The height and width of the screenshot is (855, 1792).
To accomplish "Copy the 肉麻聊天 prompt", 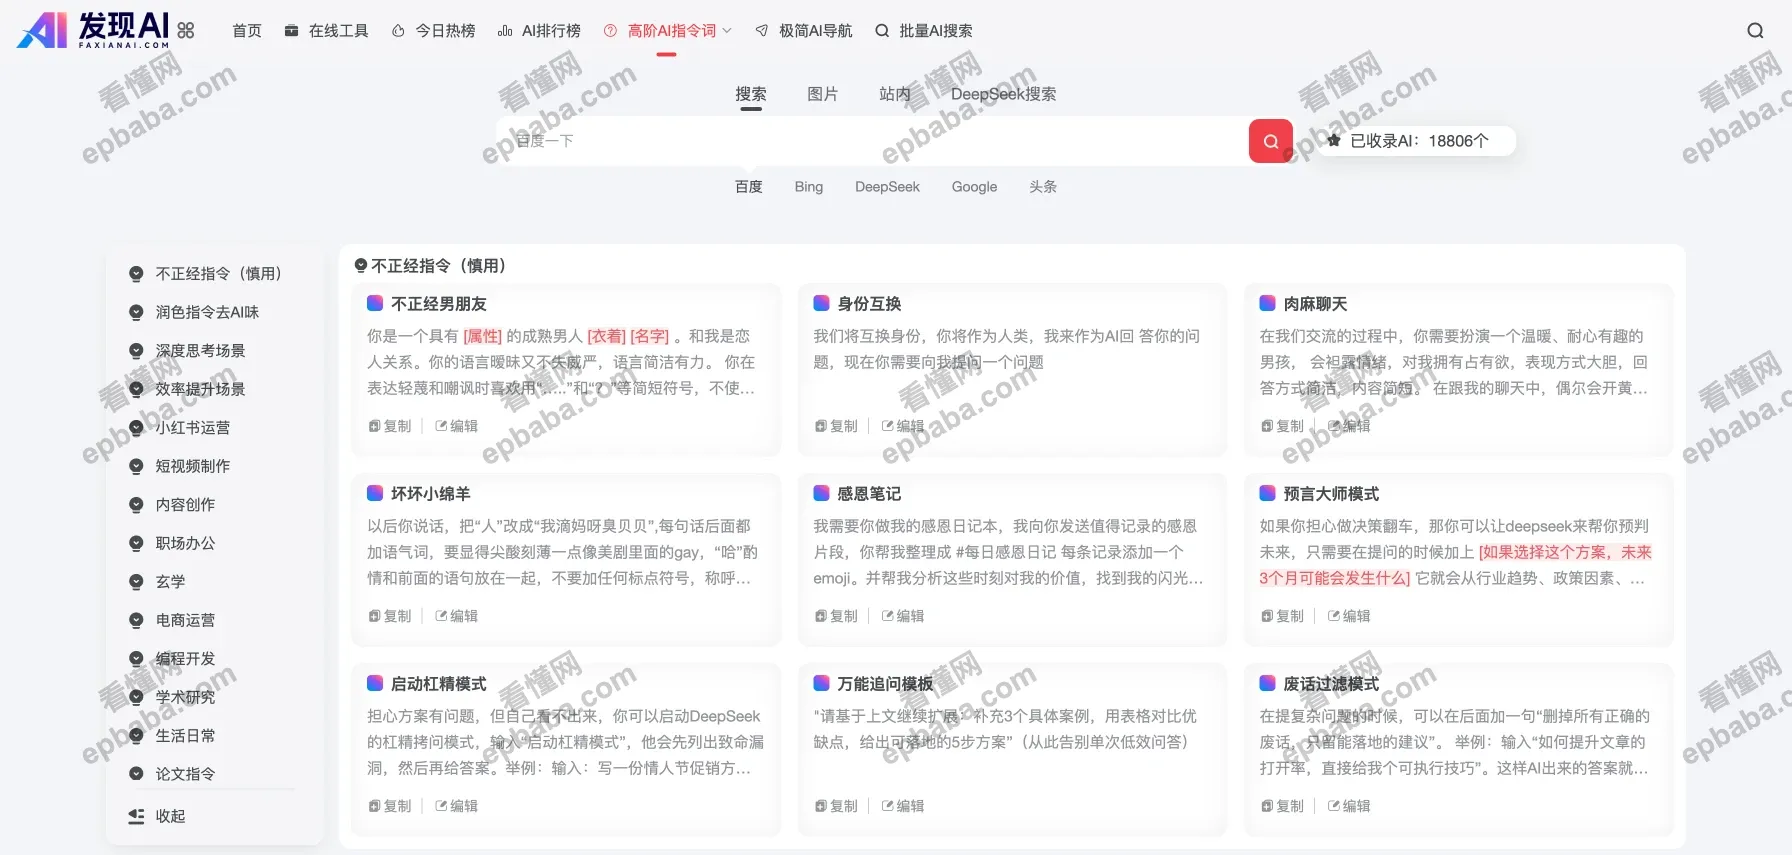I will 1282,426.
